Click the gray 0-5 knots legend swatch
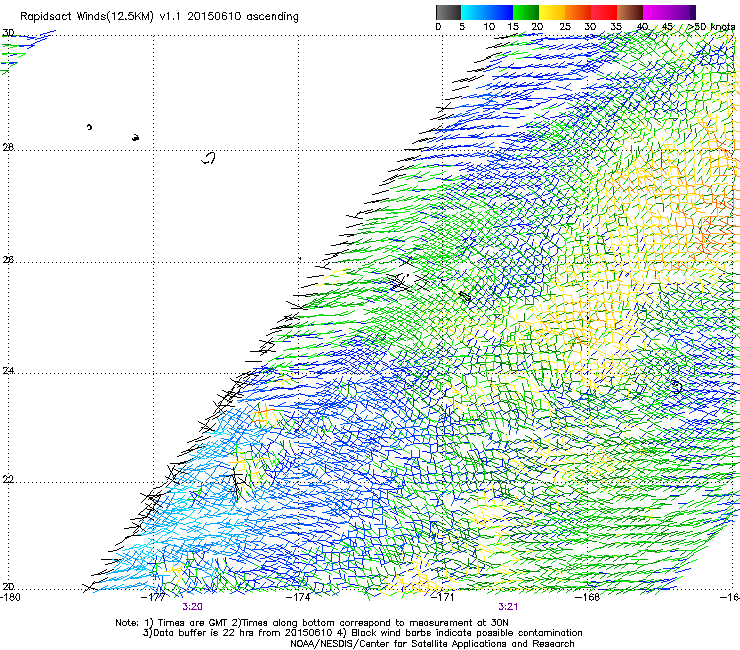Viewport: 740px width, 650px height. [x=448, y=12]
